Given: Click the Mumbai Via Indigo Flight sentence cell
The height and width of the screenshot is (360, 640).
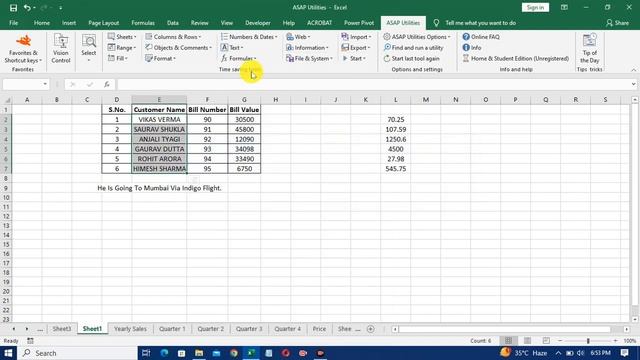Looking at the screenshot, I should (159, 188).
